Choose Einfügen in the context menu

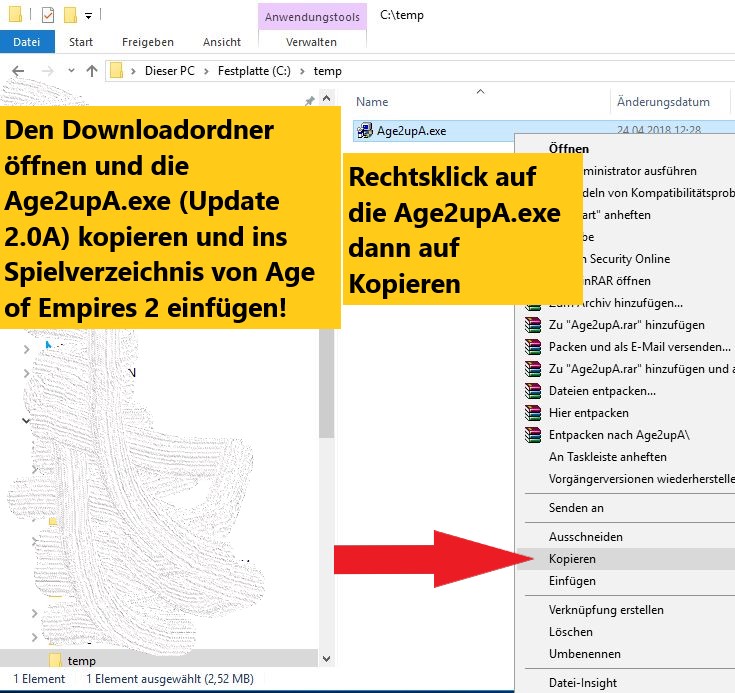pyautogui.click(x=572, y=581)
